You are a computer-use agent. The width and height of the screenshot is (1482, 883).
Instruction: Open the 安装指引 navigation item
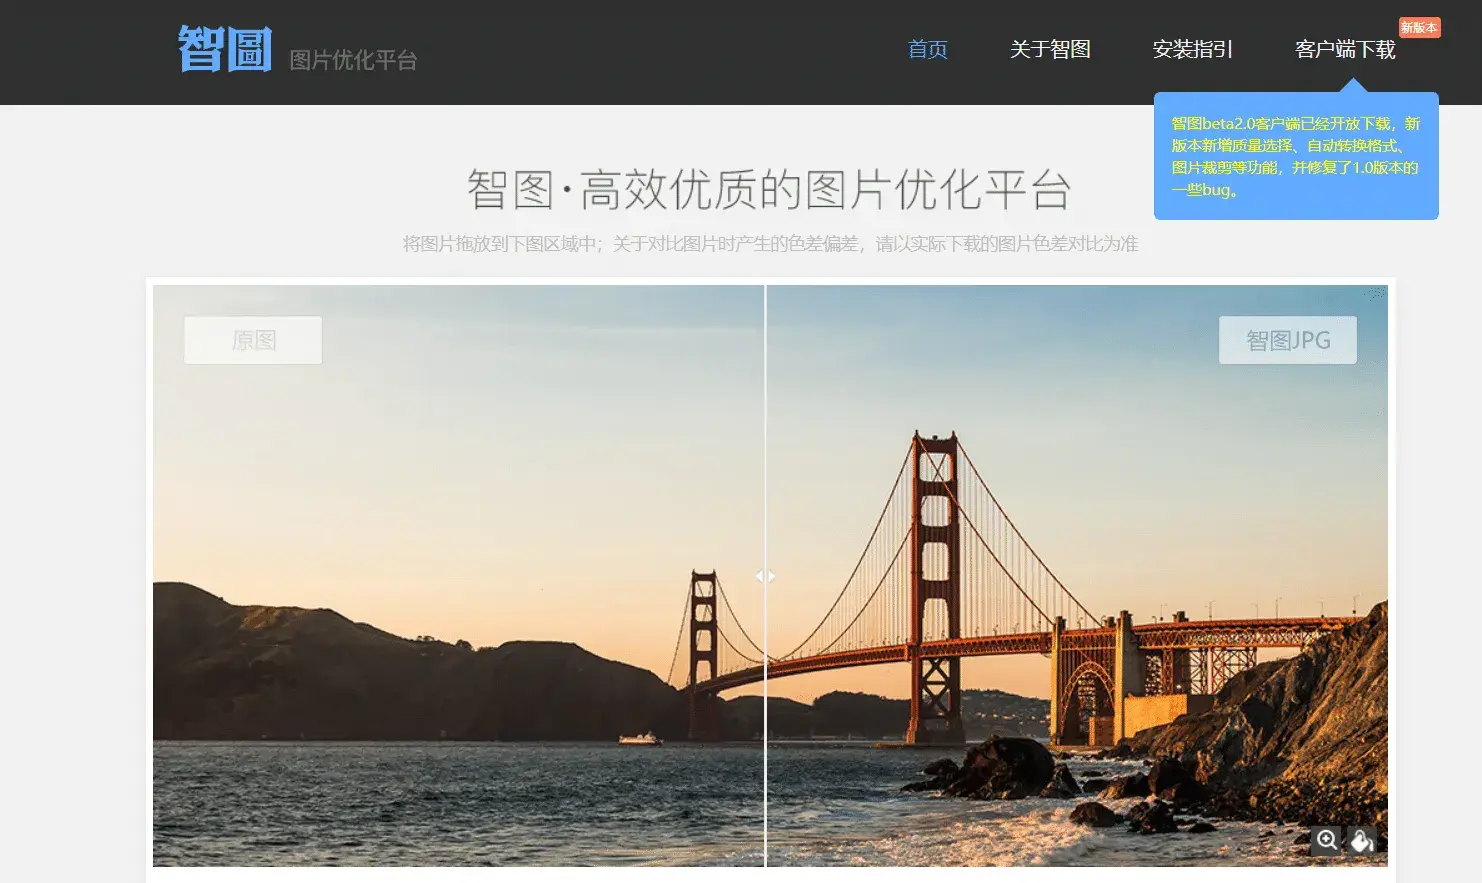point(1193,49)
